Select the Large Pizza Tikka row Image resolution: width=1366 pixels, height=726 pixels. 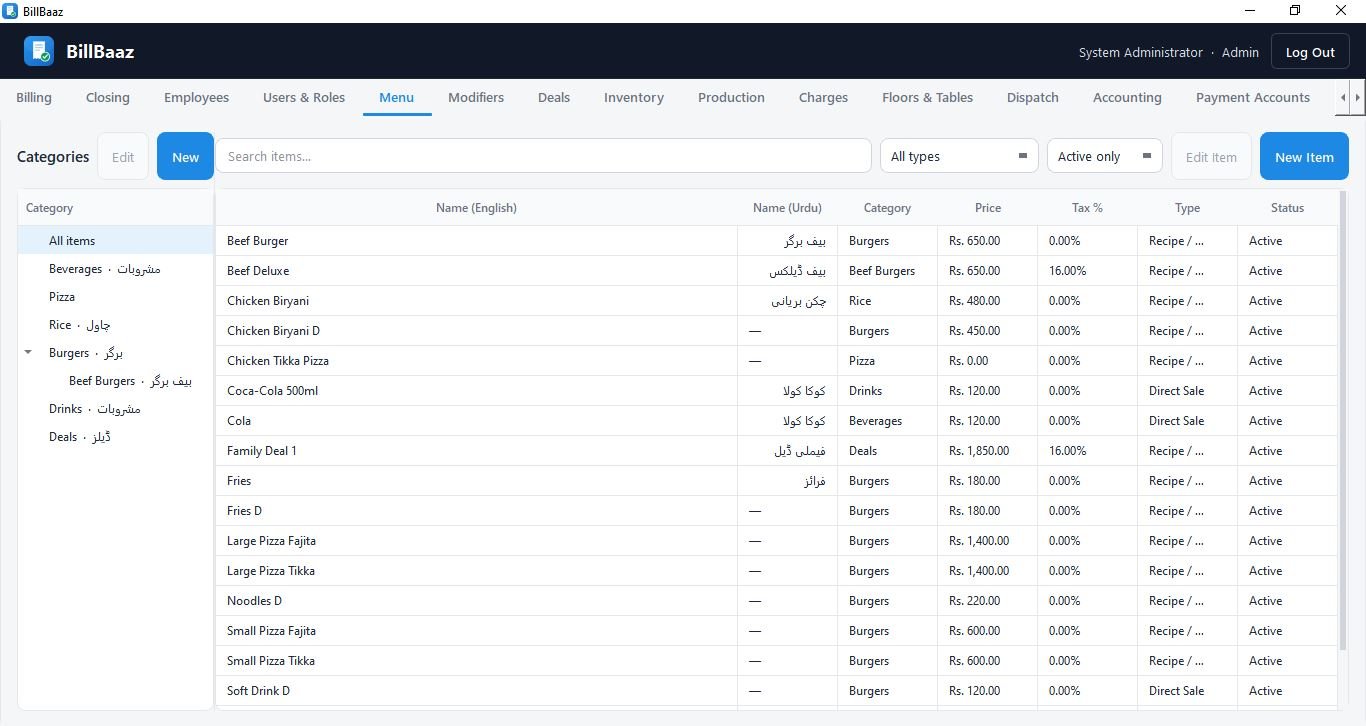777,571
